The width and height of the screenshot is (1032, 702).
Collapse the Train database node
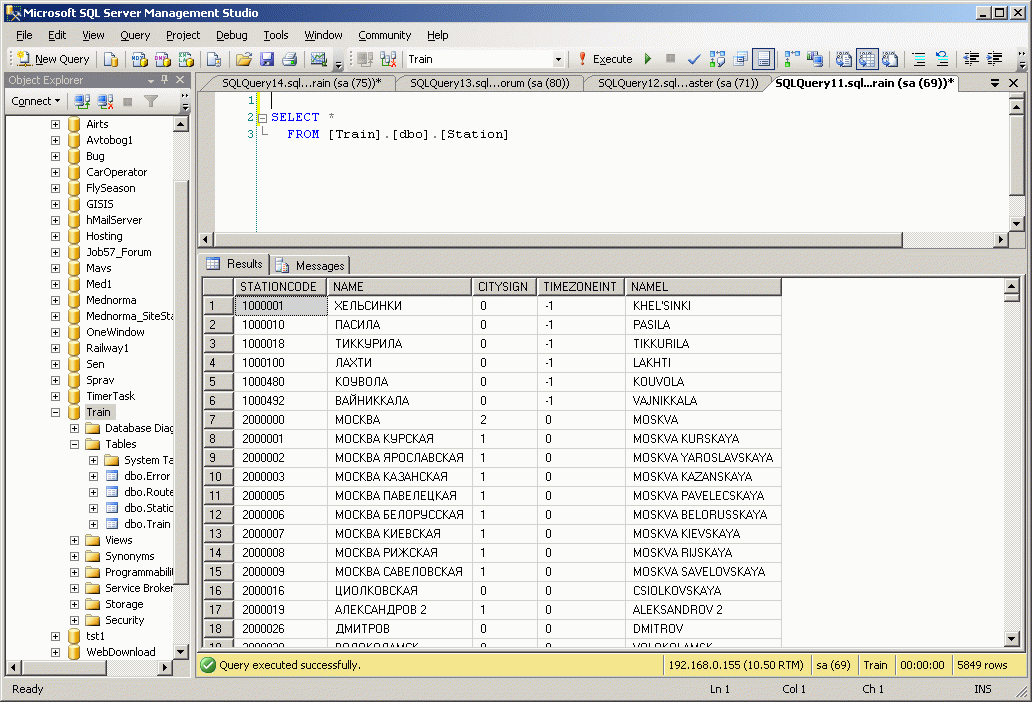pyautogui.click(x=55, y=413)
